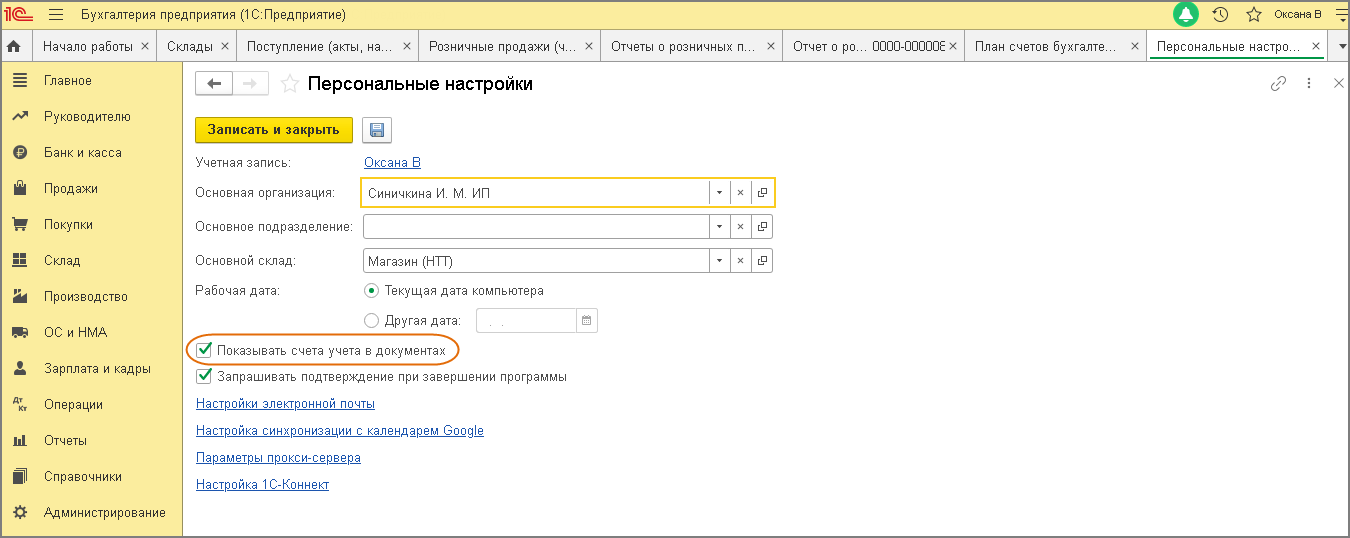
Task: Toggle Показывать счета учета в документах checkbox
Action: coord(205,350)
